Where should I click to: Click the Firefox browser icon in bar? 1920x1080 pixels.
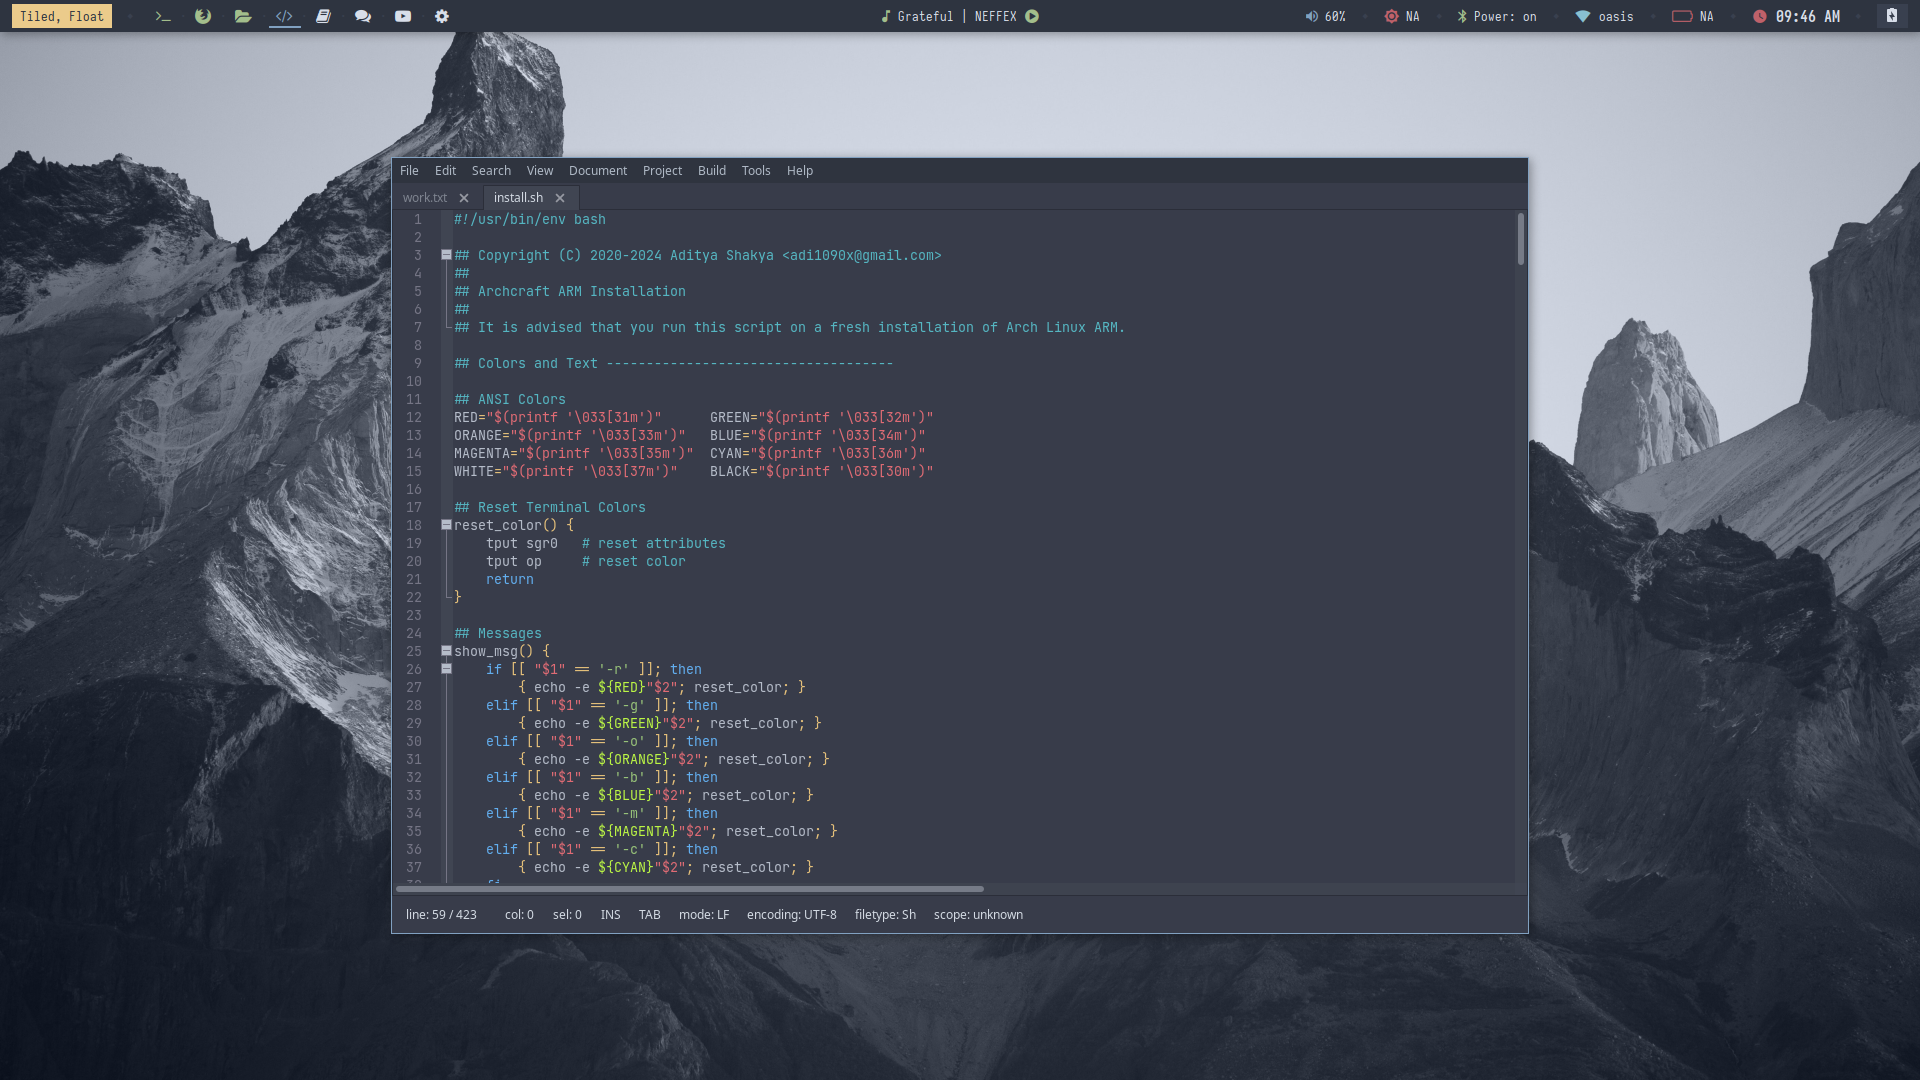tap(203, 16)
